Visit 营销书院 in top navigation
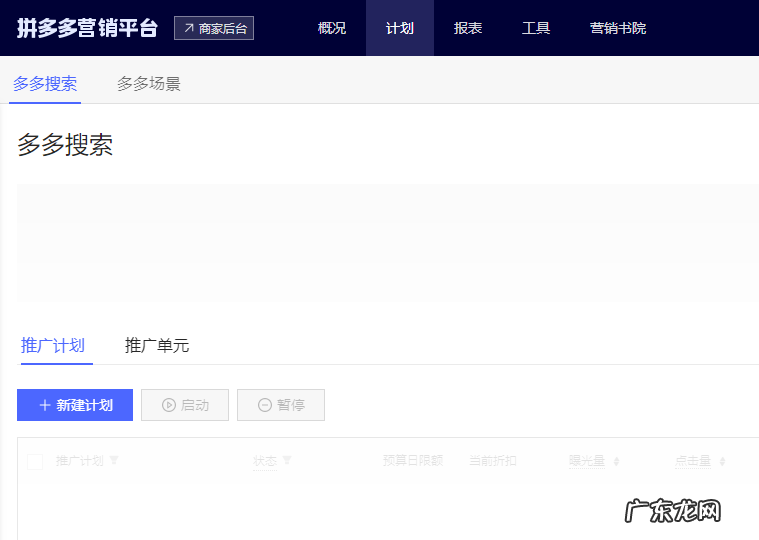Image resolution: width=759 pixels, height=540 pixels. [618, 28]
